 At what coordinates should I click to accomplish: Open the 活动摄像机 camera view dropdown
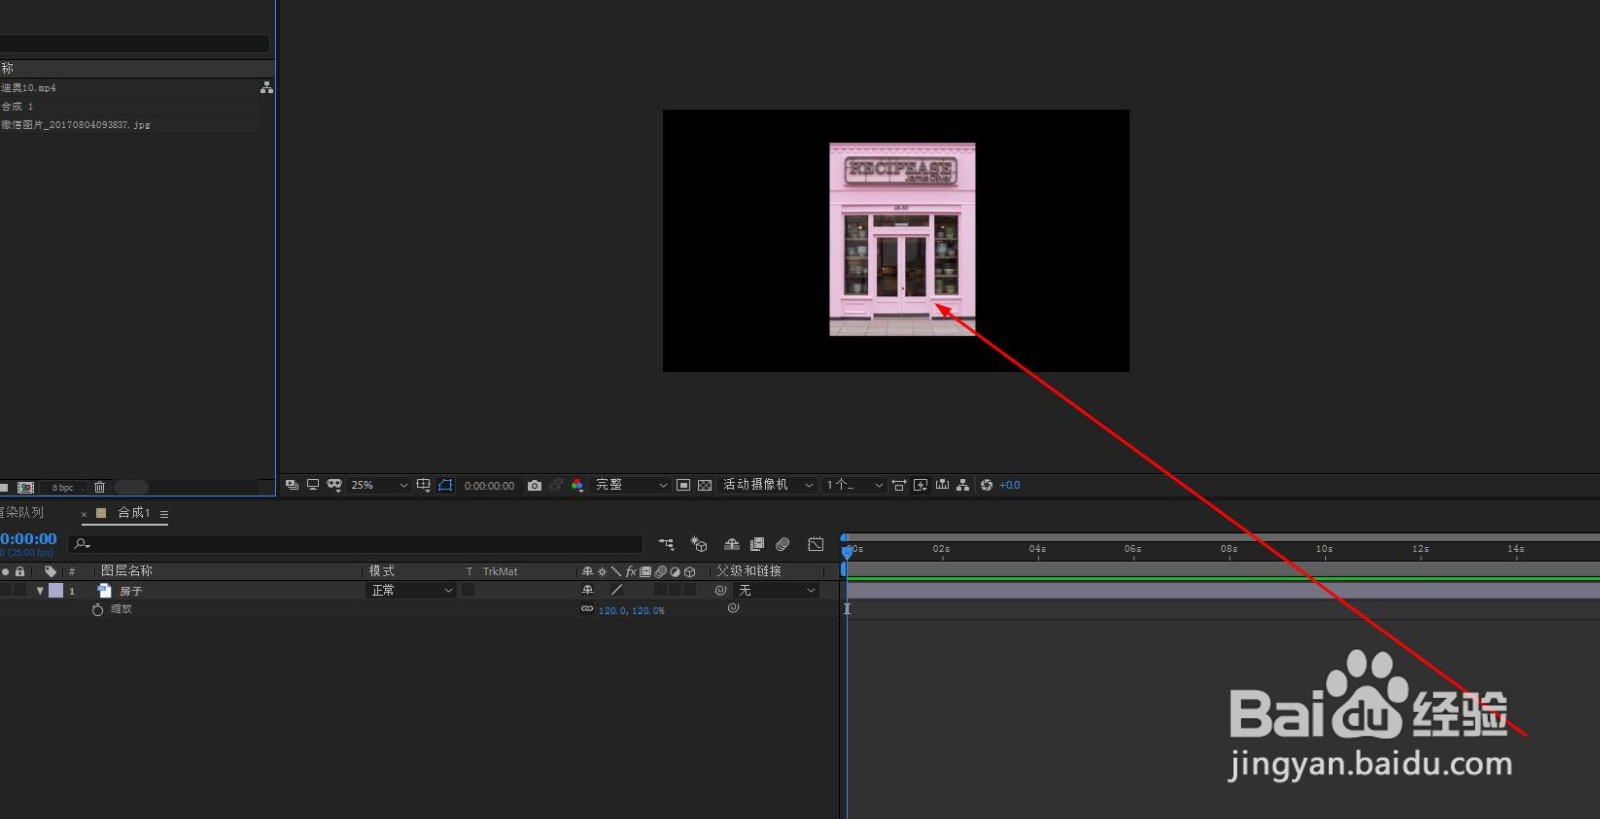tap(767, 485)
